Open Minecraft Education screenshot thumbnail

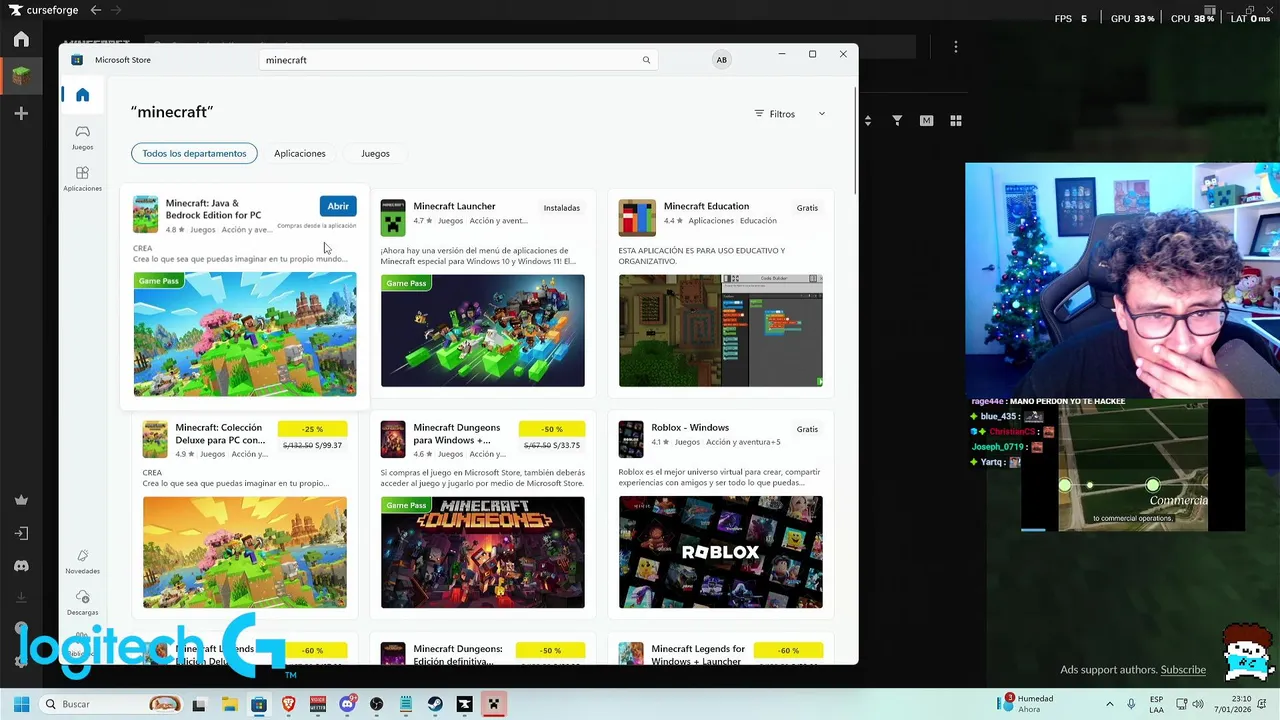coord(721,330)
